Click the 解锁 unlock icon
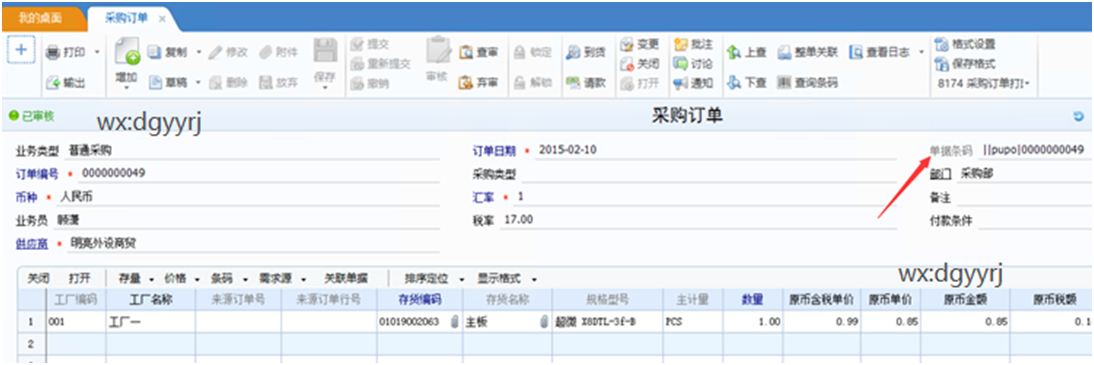 click(520, 83)
